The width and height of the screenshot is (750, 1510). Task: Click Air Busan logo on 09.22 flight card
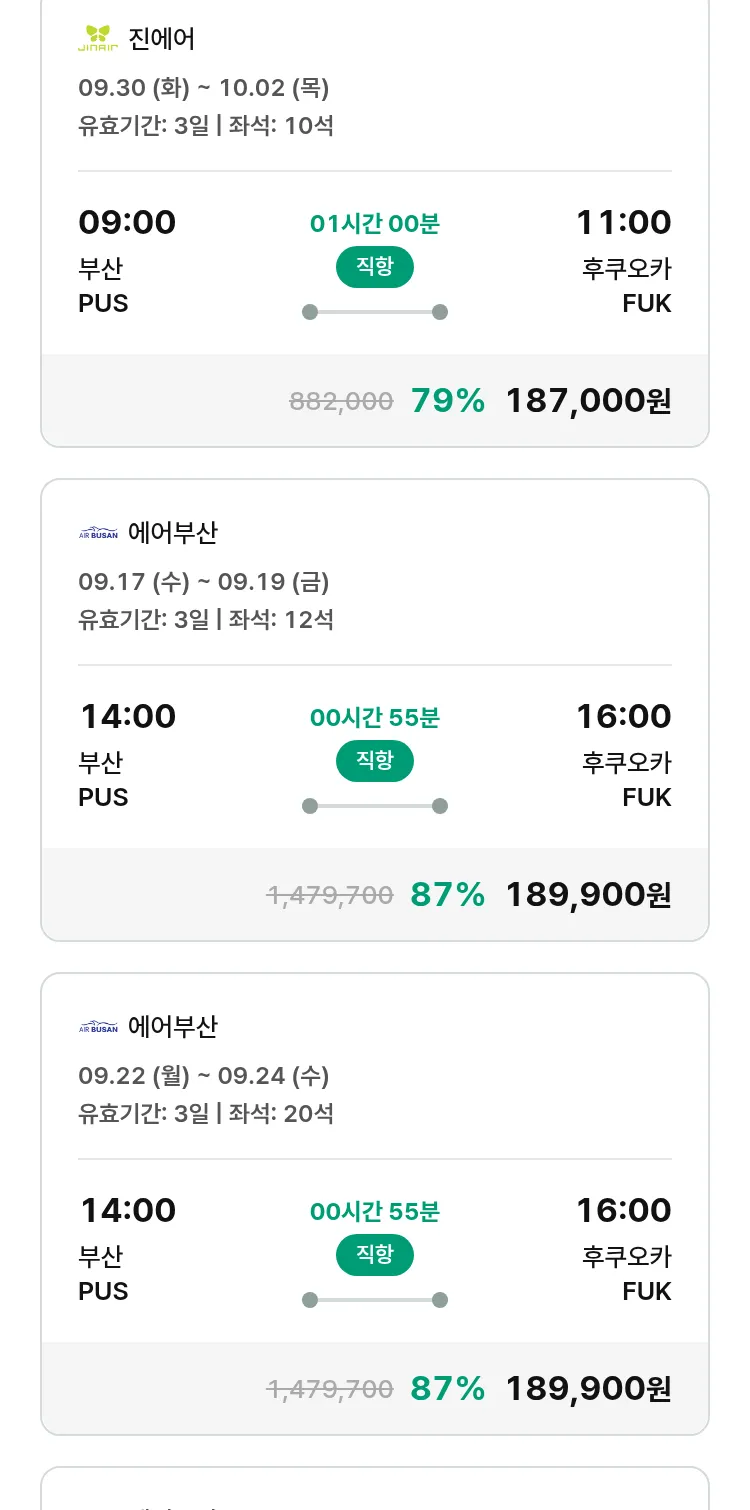98,1027
